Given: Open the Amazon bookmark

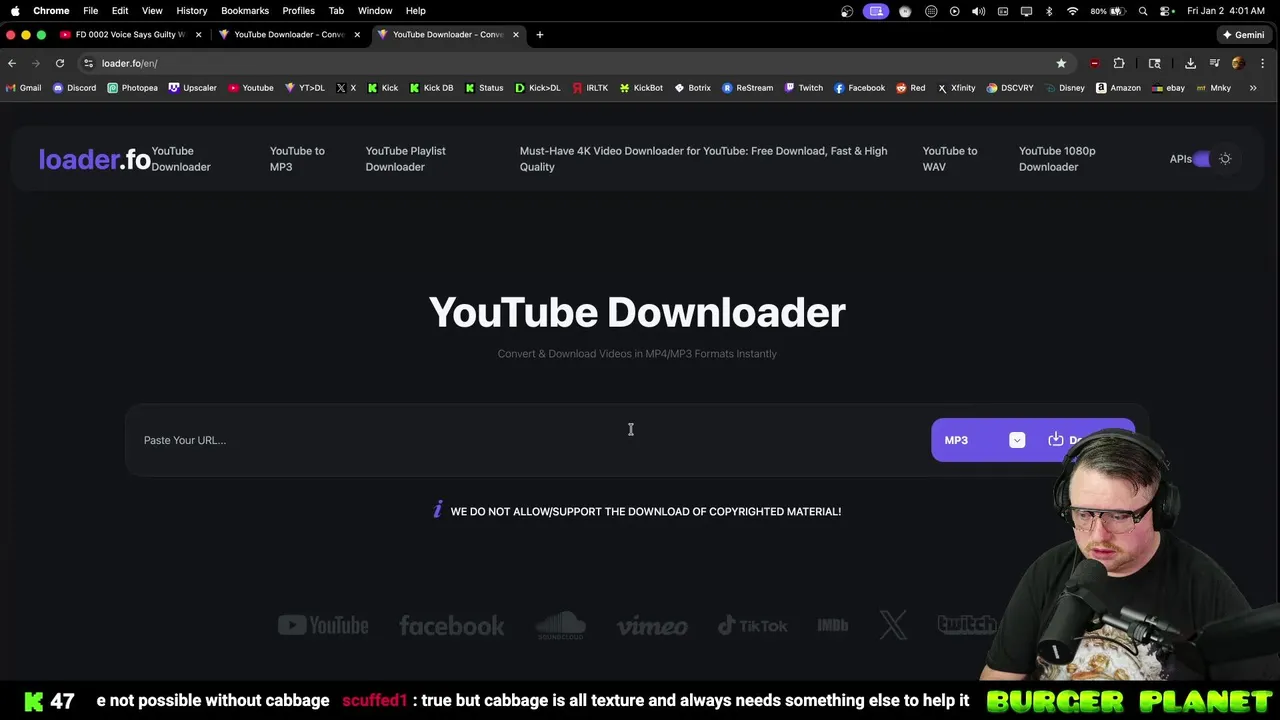Looking at the screenshot, I should pyautogui.click(x=1118, y=88).
